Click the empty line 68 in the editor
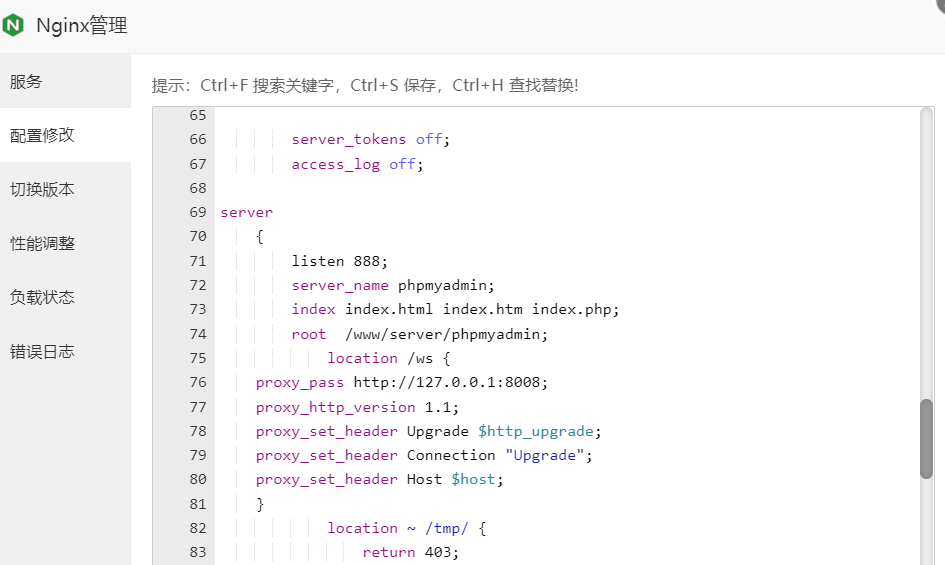Screen dimensions: 945x565 coord(500,188)
